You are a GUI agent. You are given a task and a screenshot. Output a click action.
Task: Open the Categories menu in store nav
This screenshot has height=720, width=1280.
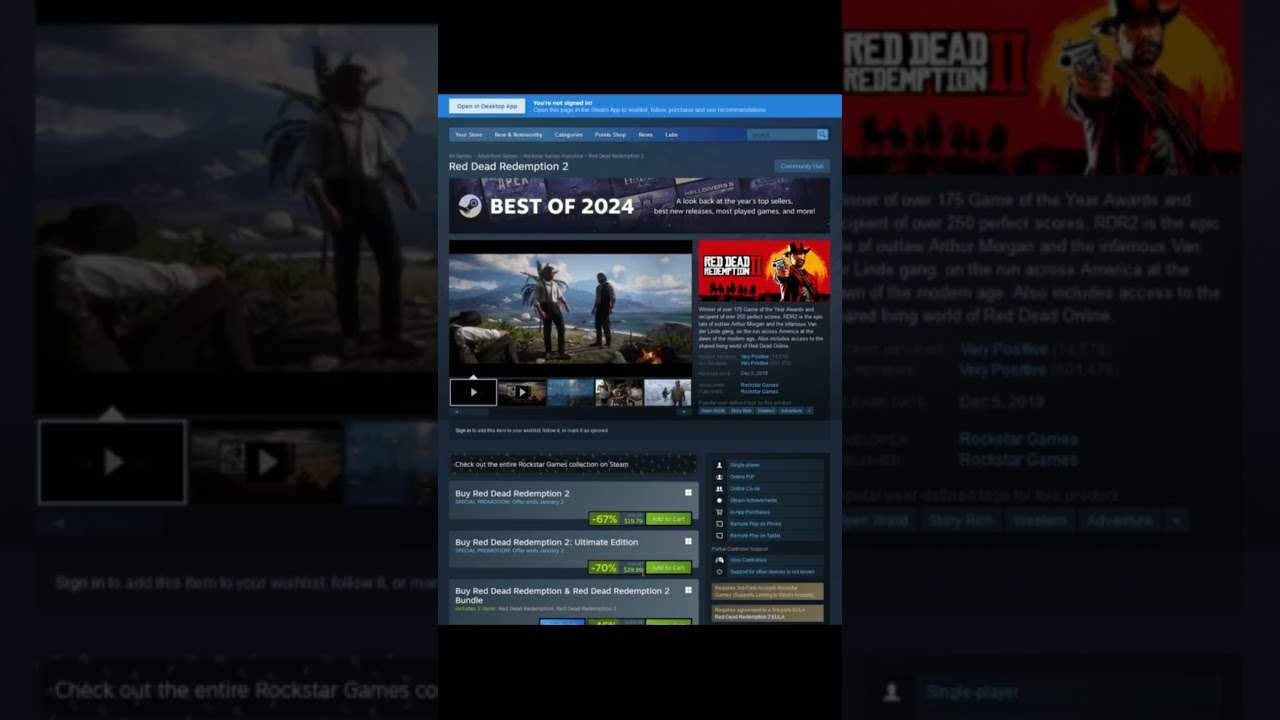point(568,135)
